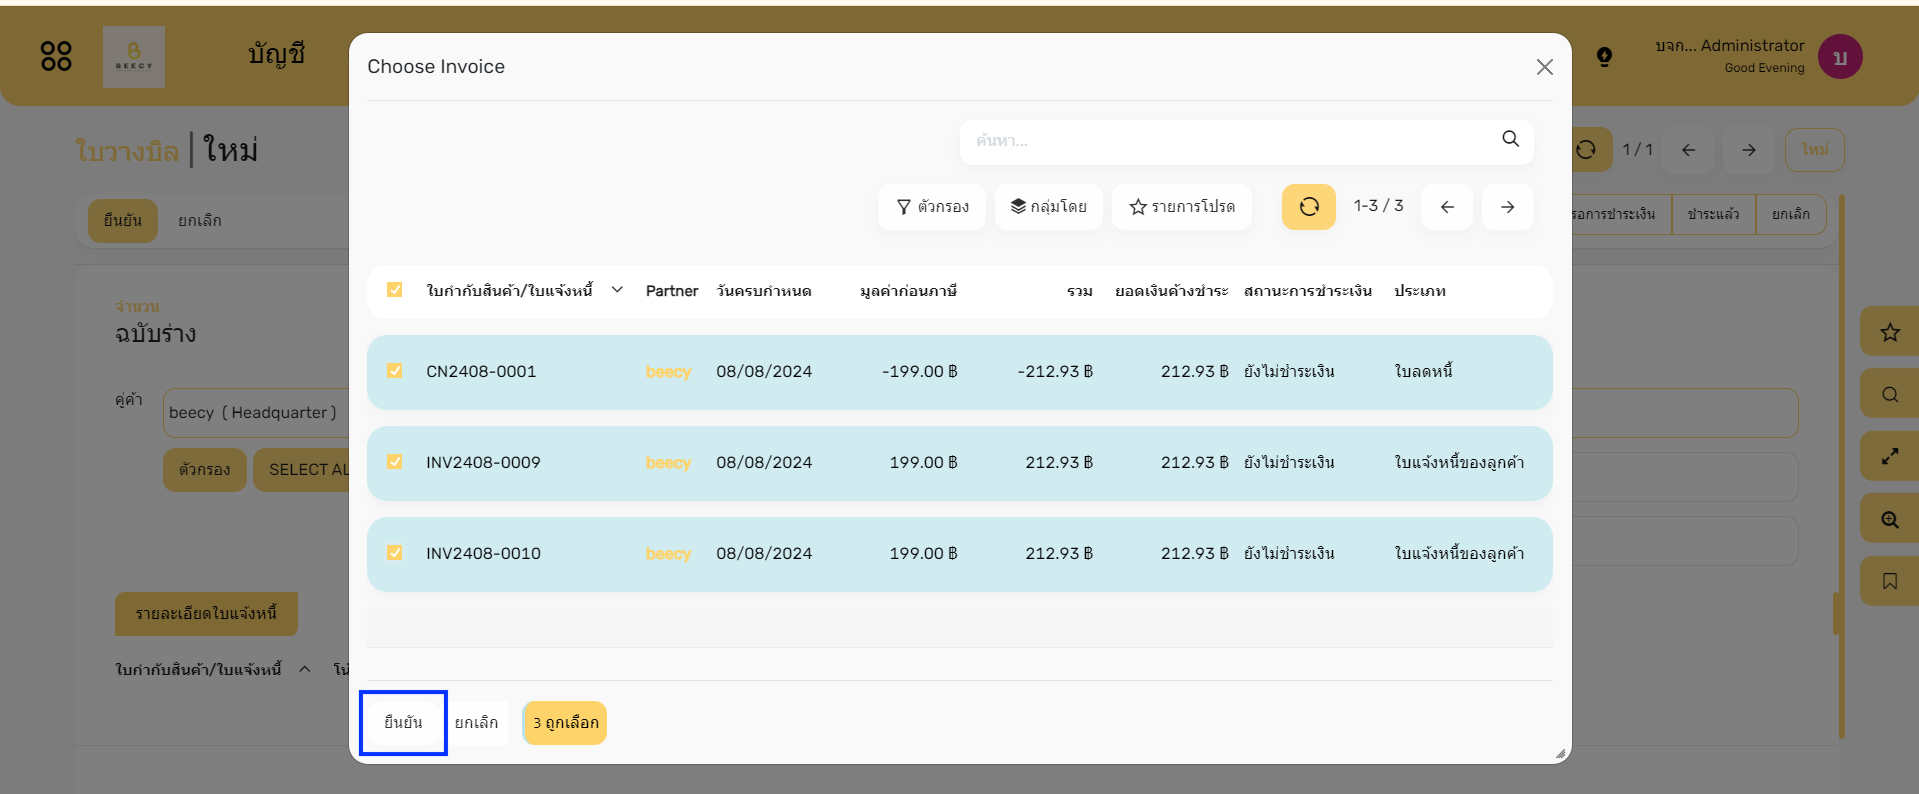Go to next record arrow in background
The width and height of the screenshot is (1919, 794).
click(x=1749, y=150)
